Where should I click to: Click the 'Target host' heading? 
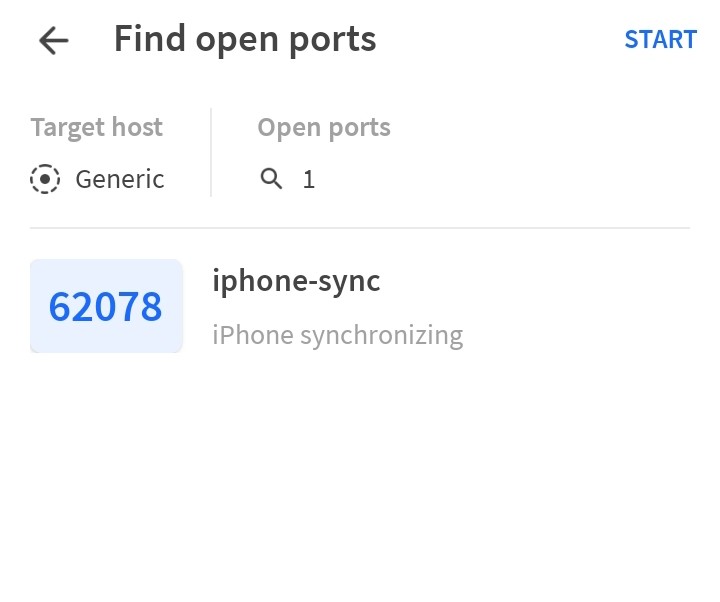[96, 128]
